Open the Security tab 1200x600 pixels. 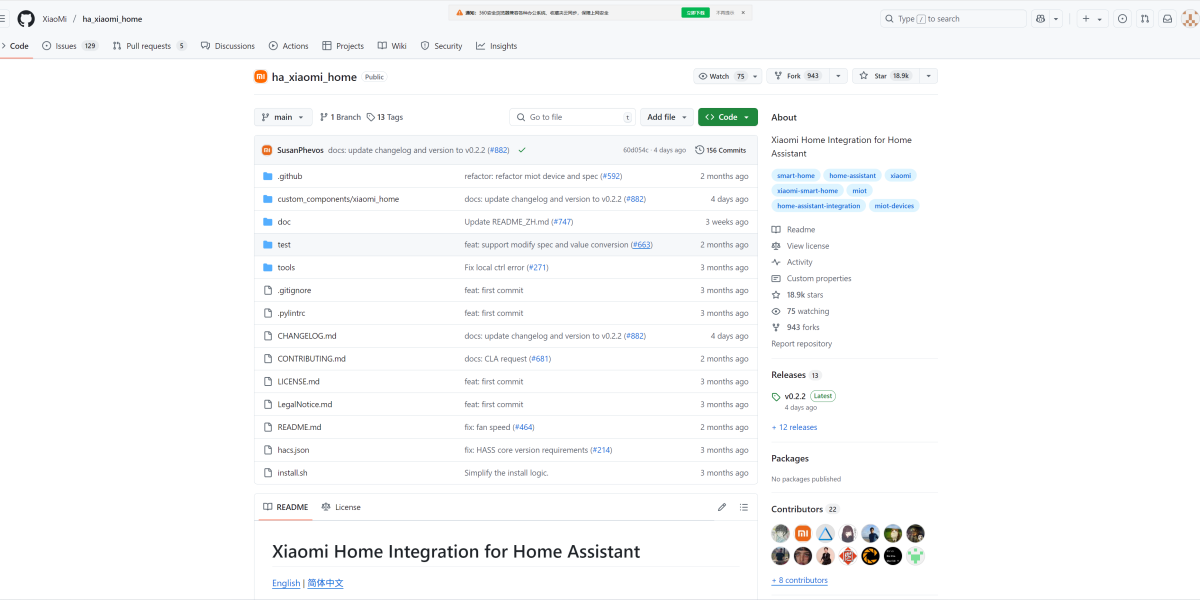coord(441,46)
